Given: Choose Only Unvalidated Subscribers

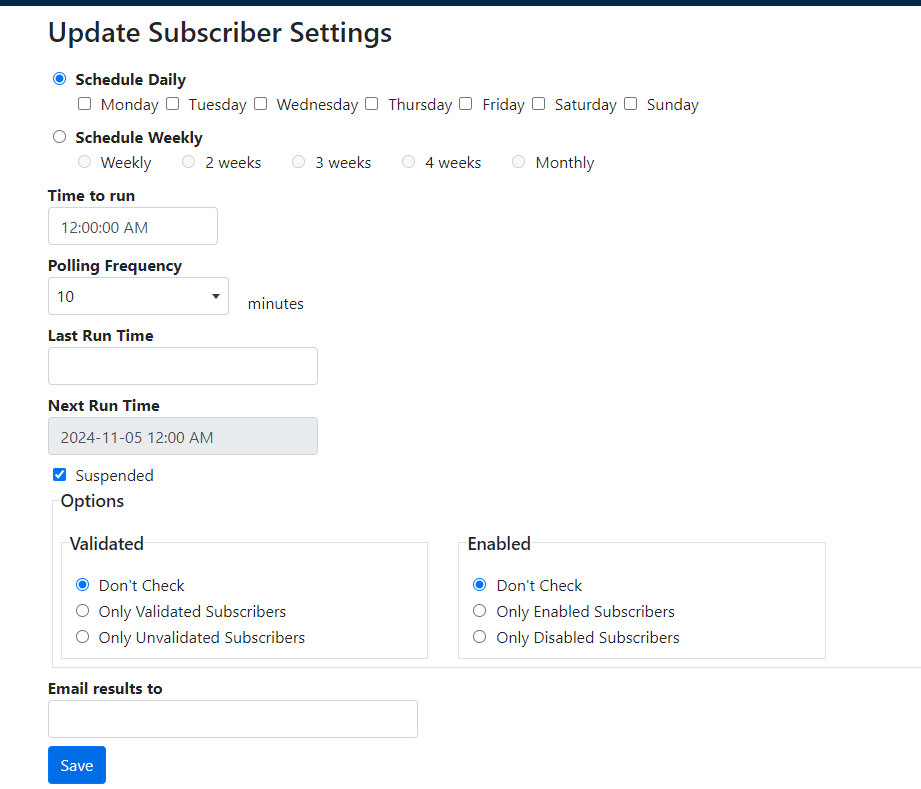Looking at the screenshot, I should click(82, 637).
